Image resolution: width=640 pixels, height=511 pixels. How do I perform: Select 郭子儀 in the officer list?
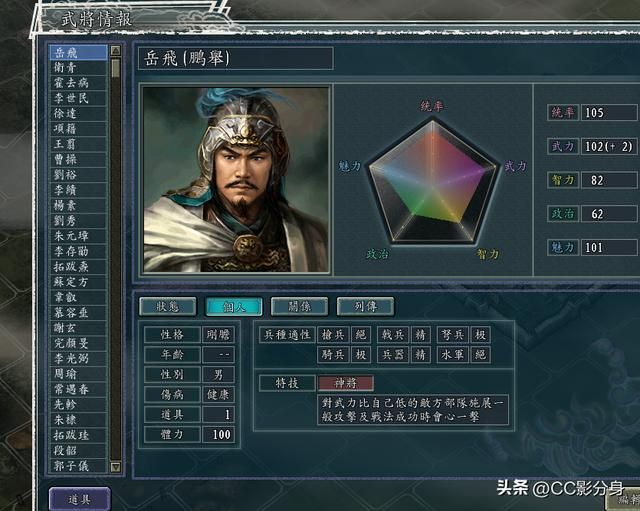pos(78,466)
